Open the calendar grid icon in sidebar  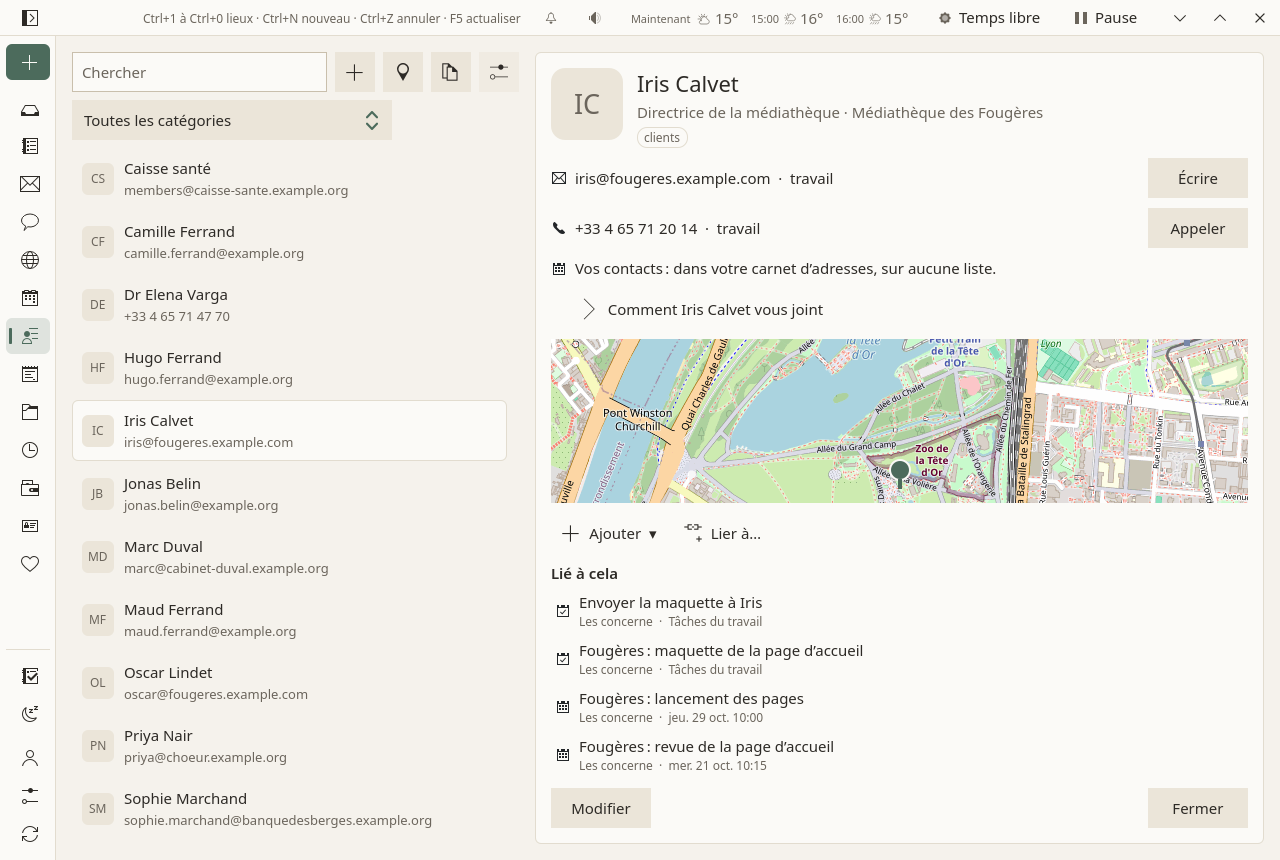pyautogui.click(x=30, y=298)
